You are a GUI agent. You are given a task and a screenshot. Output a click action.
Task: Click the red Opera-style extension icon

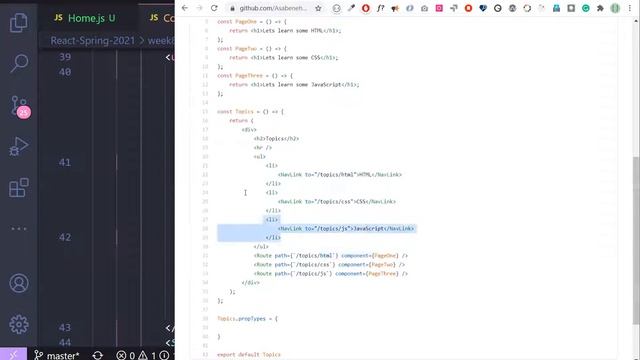click(366, 8)
